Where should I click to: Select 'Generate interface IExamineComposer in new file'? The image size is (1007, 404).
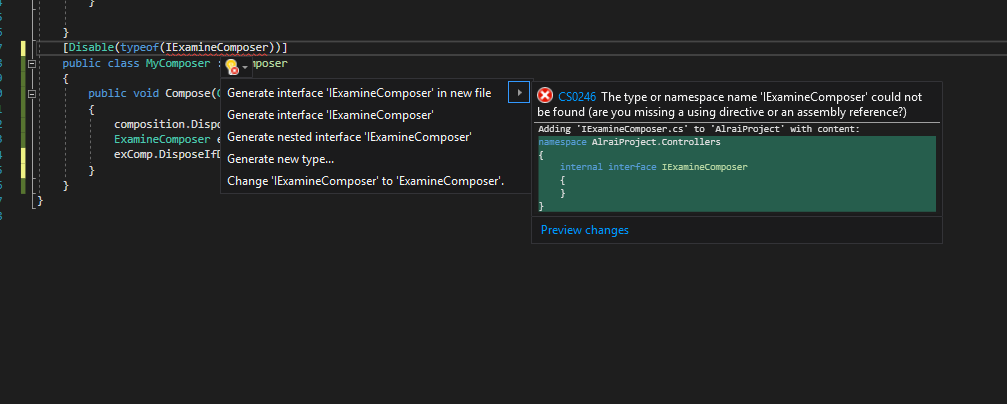click(x=359, y=93)
